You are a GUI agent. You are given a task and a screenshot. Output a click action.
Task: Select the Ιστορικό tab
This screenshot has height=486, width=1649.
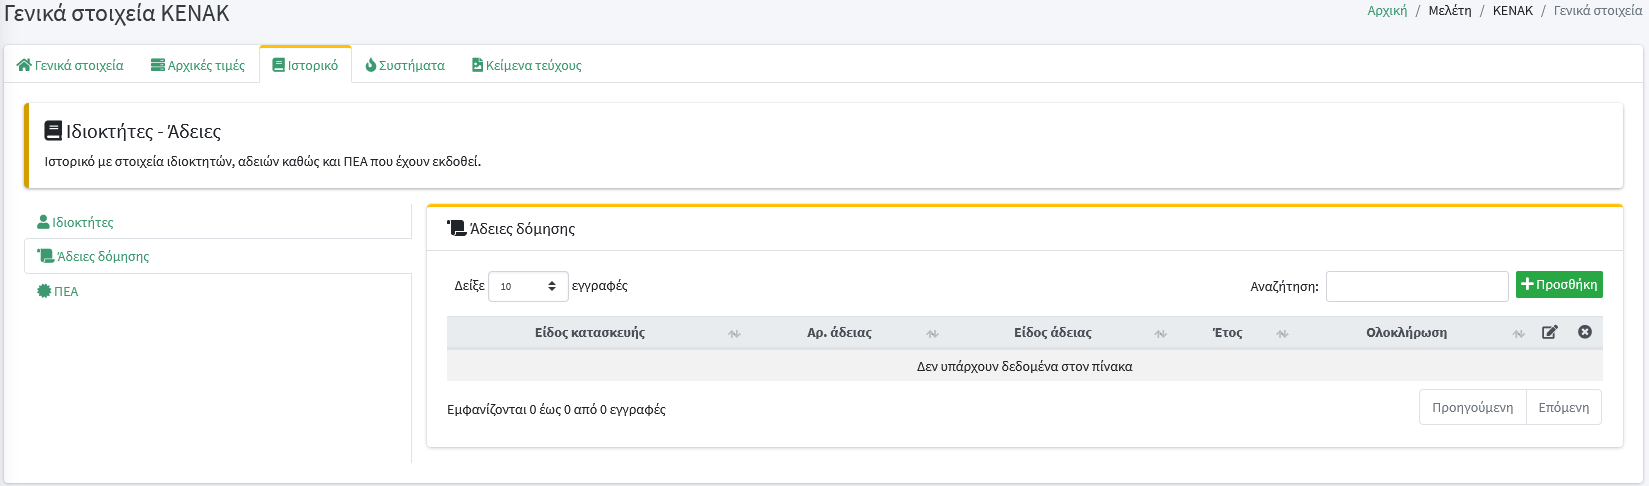tap(305, 65)
